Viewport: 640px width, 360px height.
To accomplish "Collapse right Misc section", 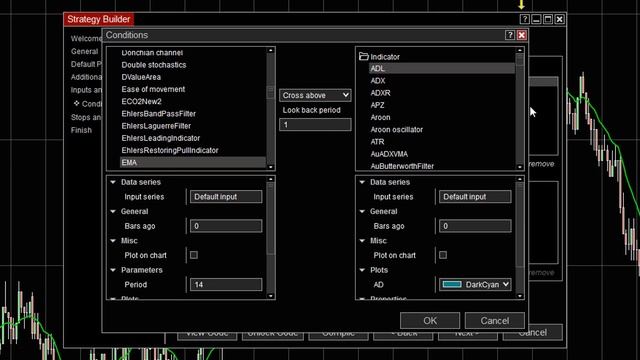I will 362,241.
